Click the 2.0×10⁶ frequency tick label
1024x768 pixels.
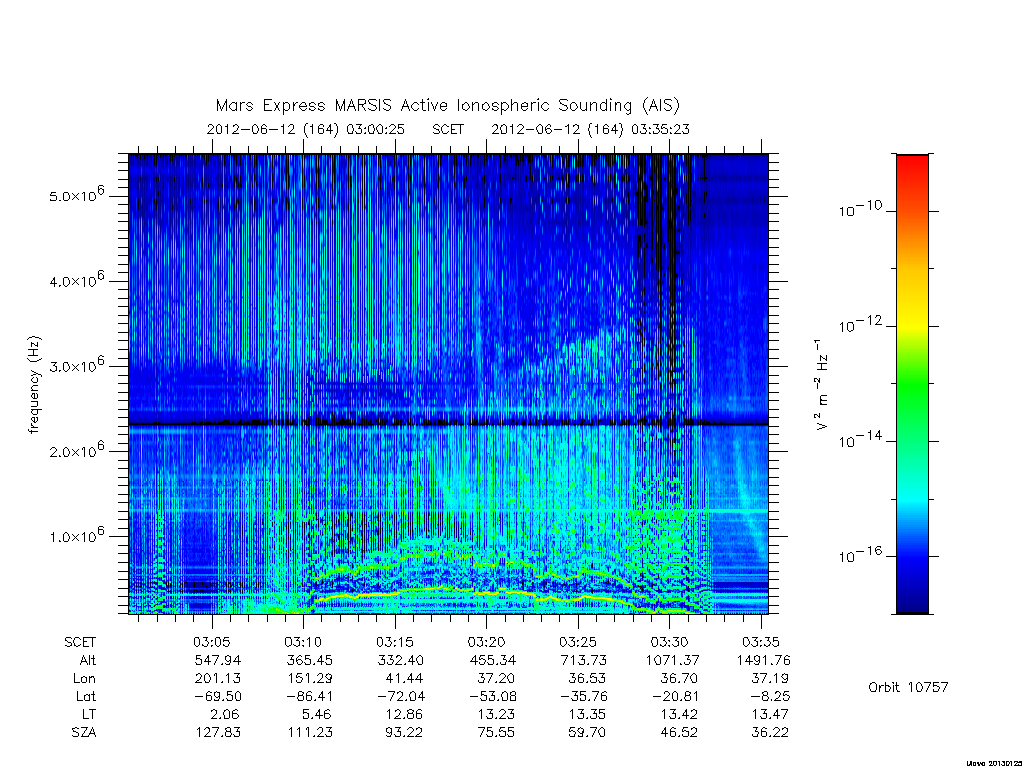coord(76,450)
